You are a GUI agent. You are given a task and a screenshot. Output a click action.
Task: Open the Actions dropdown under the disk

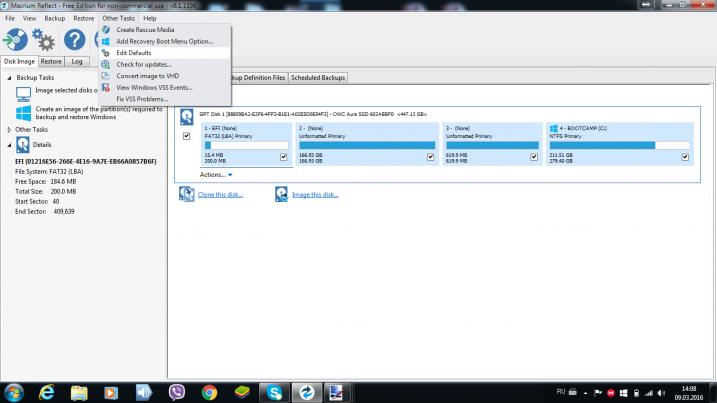pyautogui.click(x=216, y=175)
